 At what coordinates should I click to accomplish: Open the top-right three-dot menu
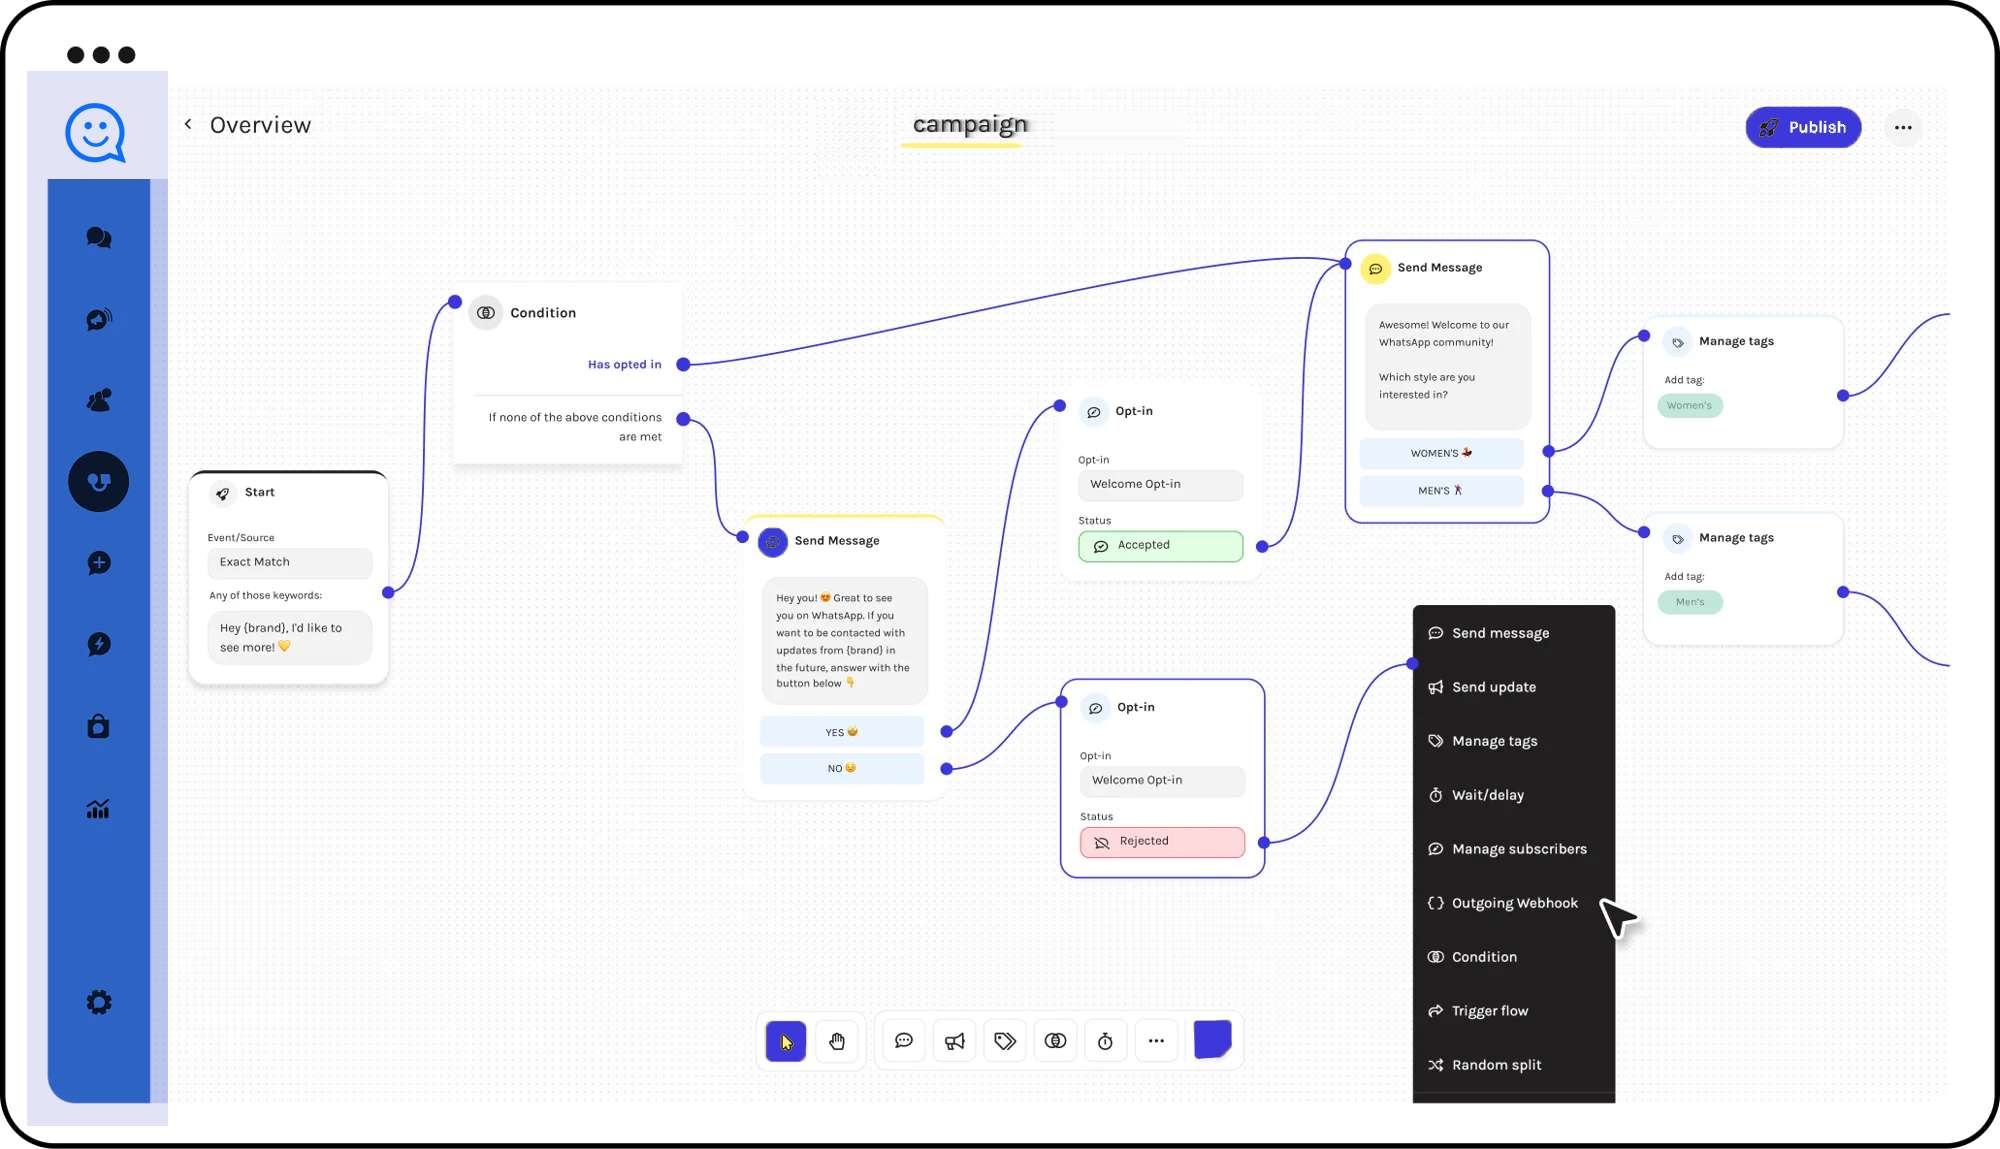click(x=1903, y=127)
